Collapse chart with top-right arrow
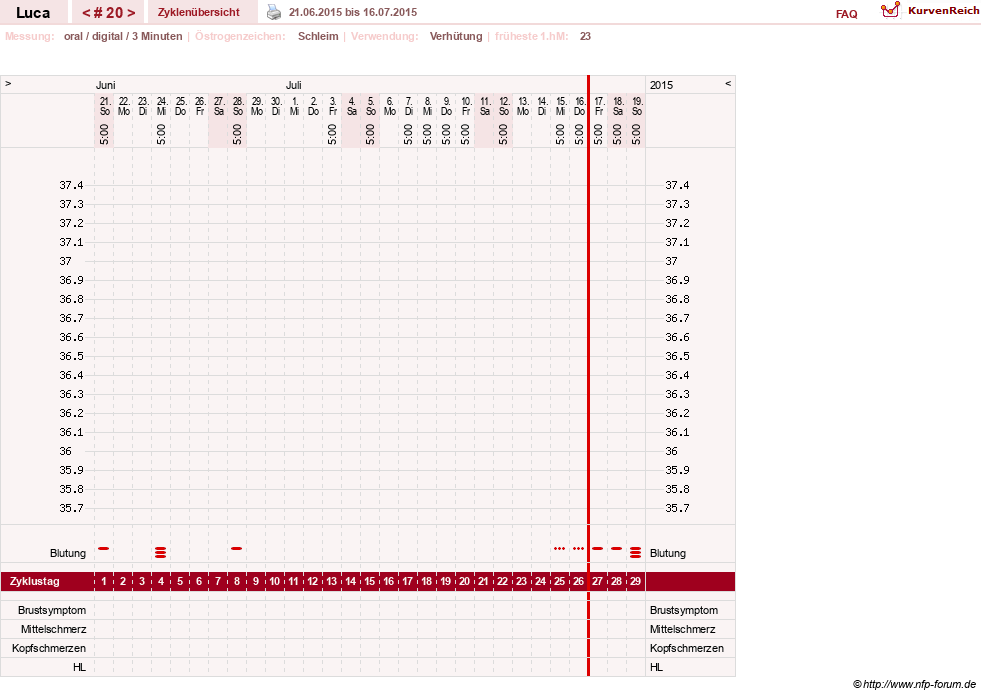Screen dimensions: 981x696 pyautogui.click(x=728, y=83)
